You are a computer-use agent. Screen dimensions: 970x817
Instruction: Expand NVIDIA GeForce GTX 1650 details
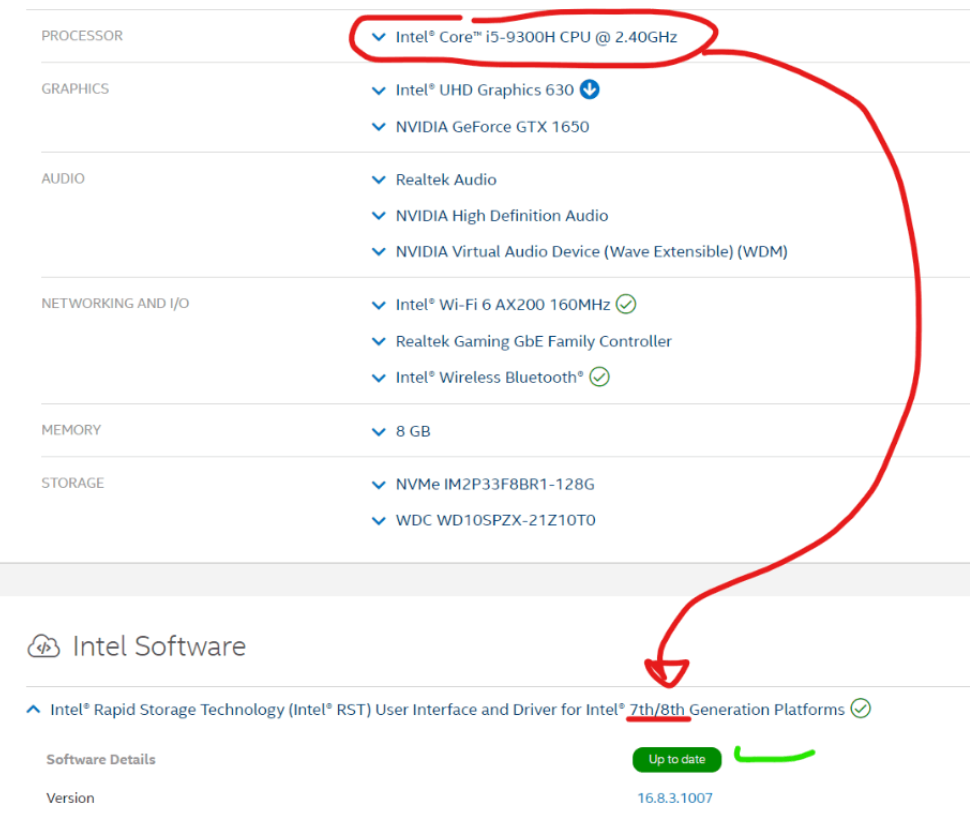point(379,127)
